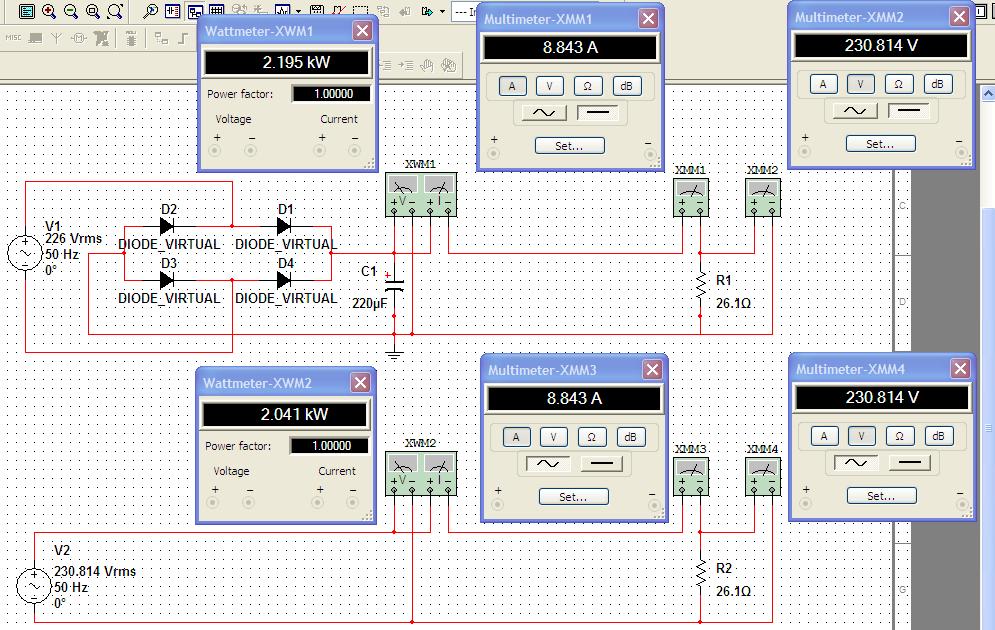Click the decrease indent toolbar icon
This screenshot has height=630, width=995.
coord(385,65)
